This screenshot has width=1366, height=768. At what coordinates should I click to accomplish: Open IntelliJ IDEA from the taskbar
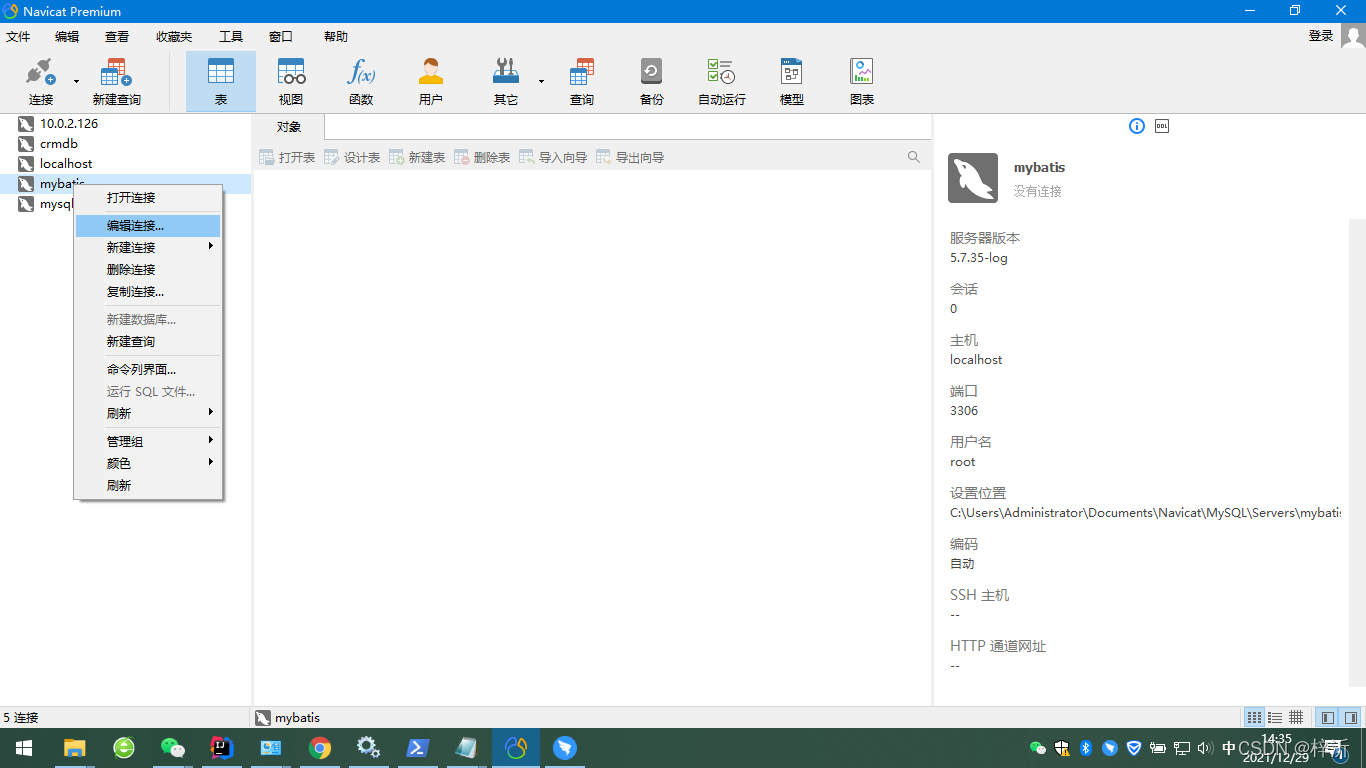222,748
